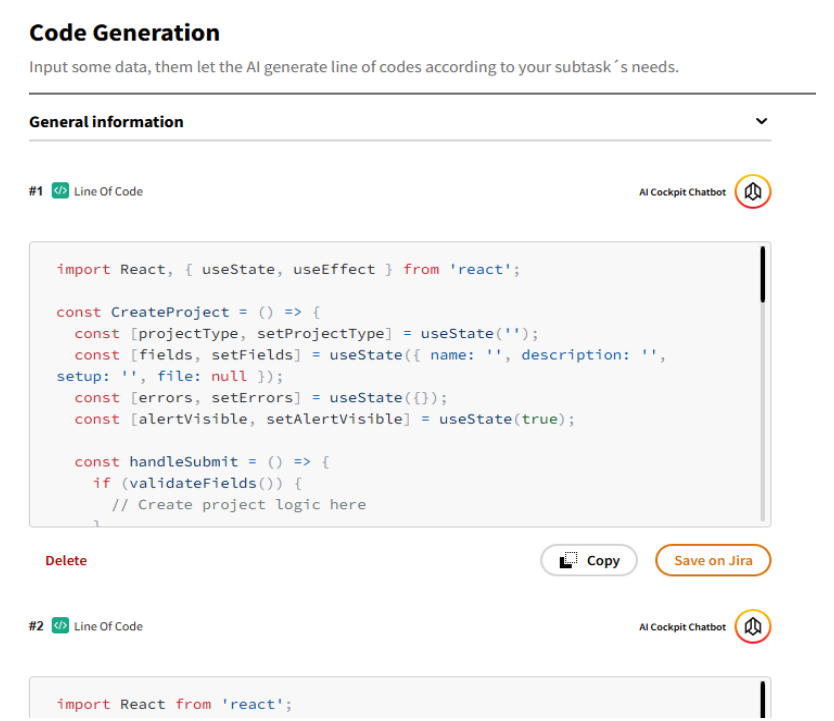Collapse the General information section chevron

pos(761,121)
